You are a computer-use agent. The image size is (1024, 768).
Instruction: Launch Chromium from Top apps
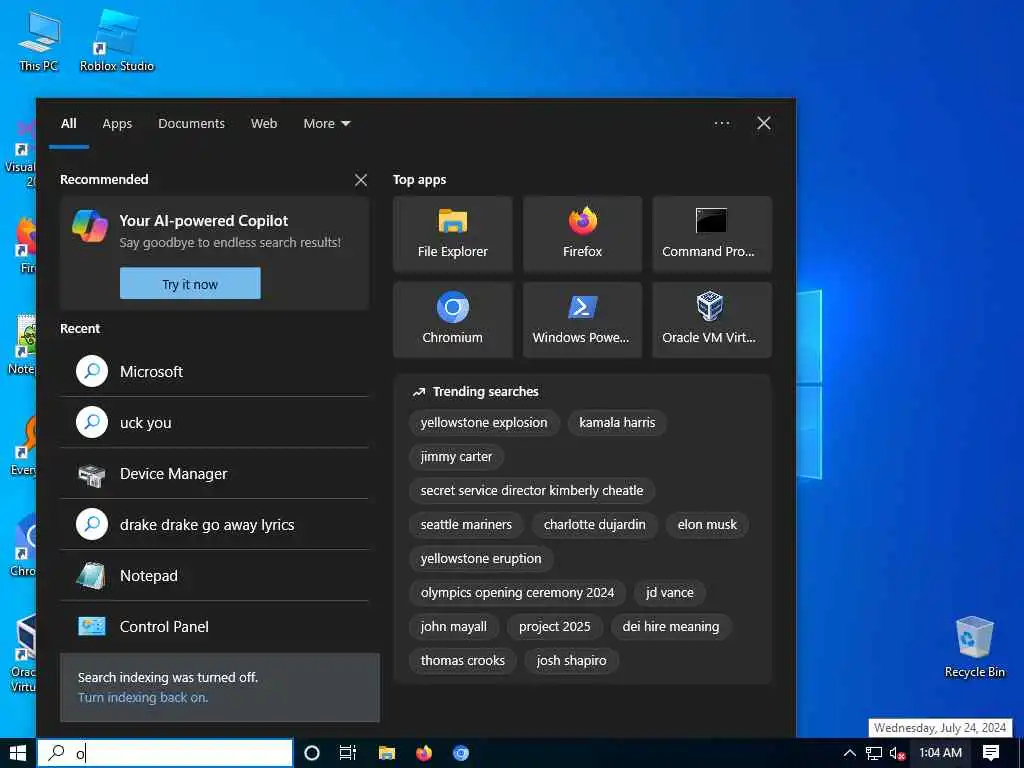pos(453,320)
